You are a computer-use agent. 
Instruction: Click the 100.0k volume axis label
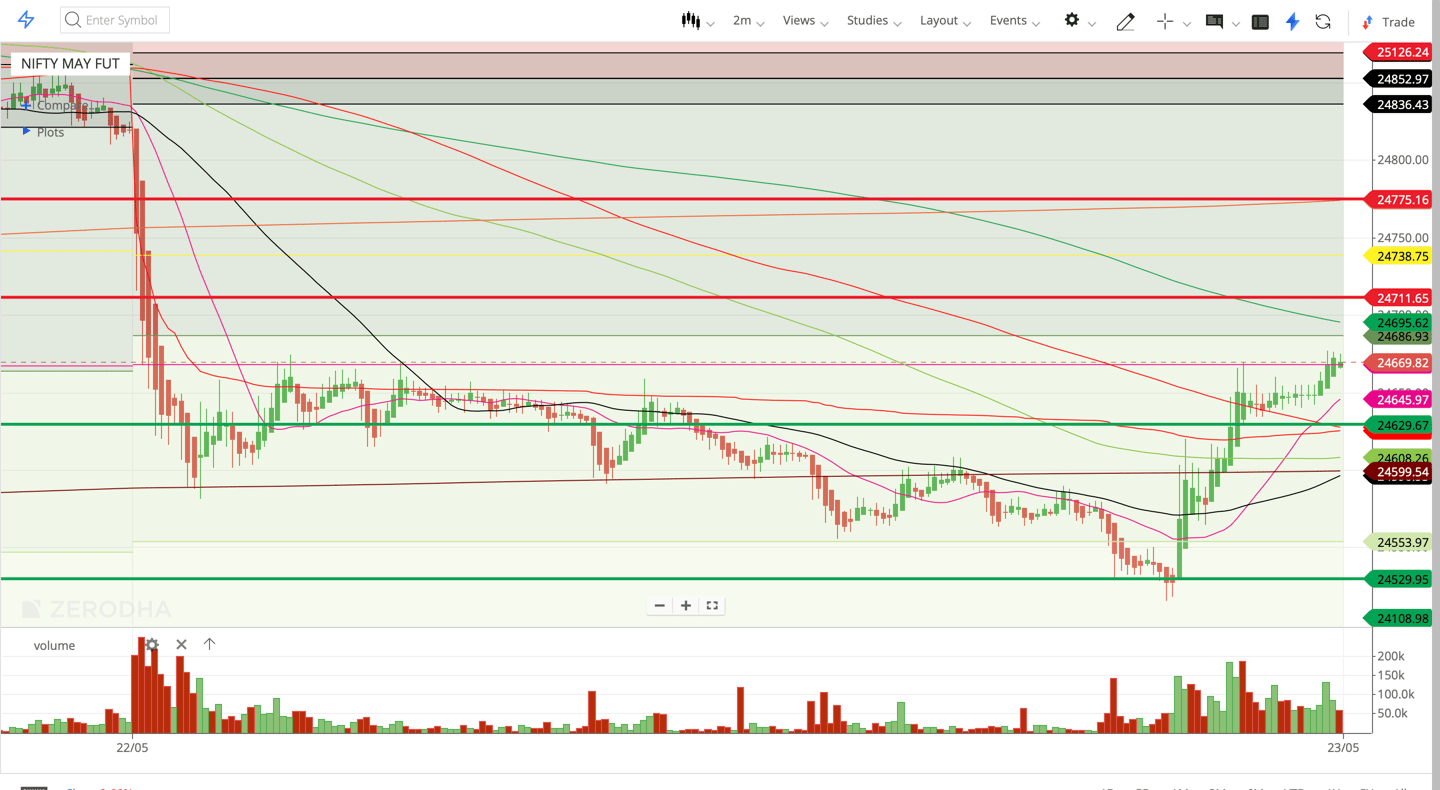1395,694
